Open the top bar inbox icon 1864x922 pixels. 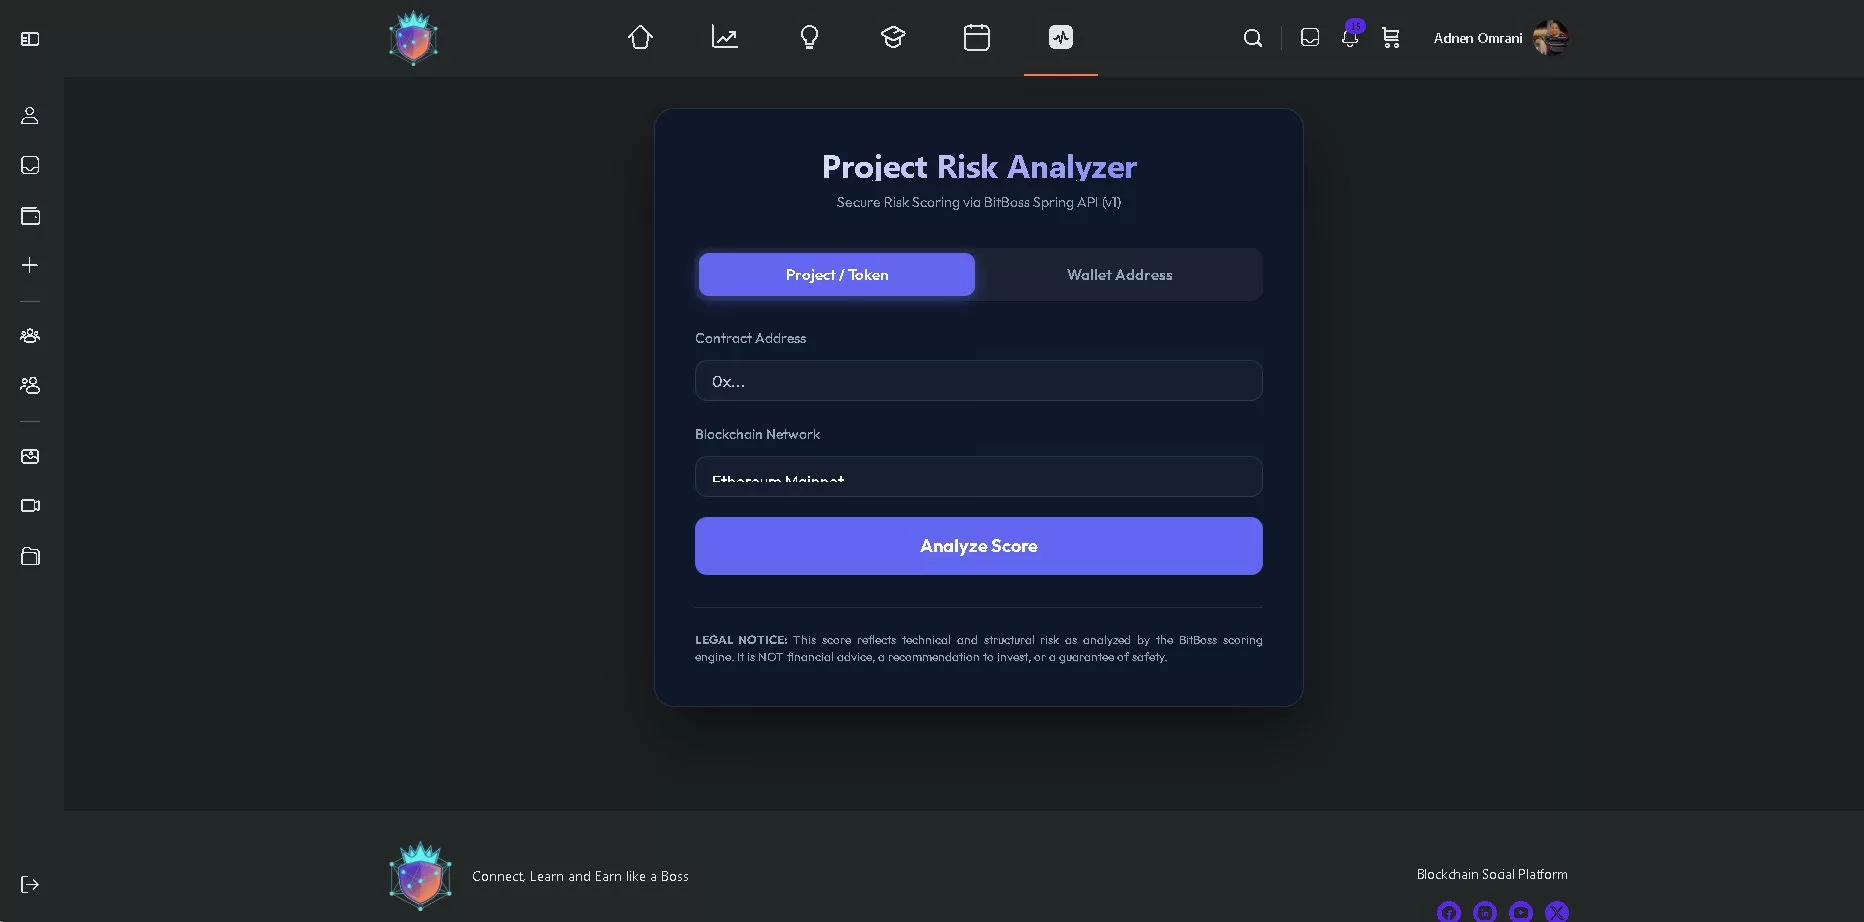[x=1310, y=38]
